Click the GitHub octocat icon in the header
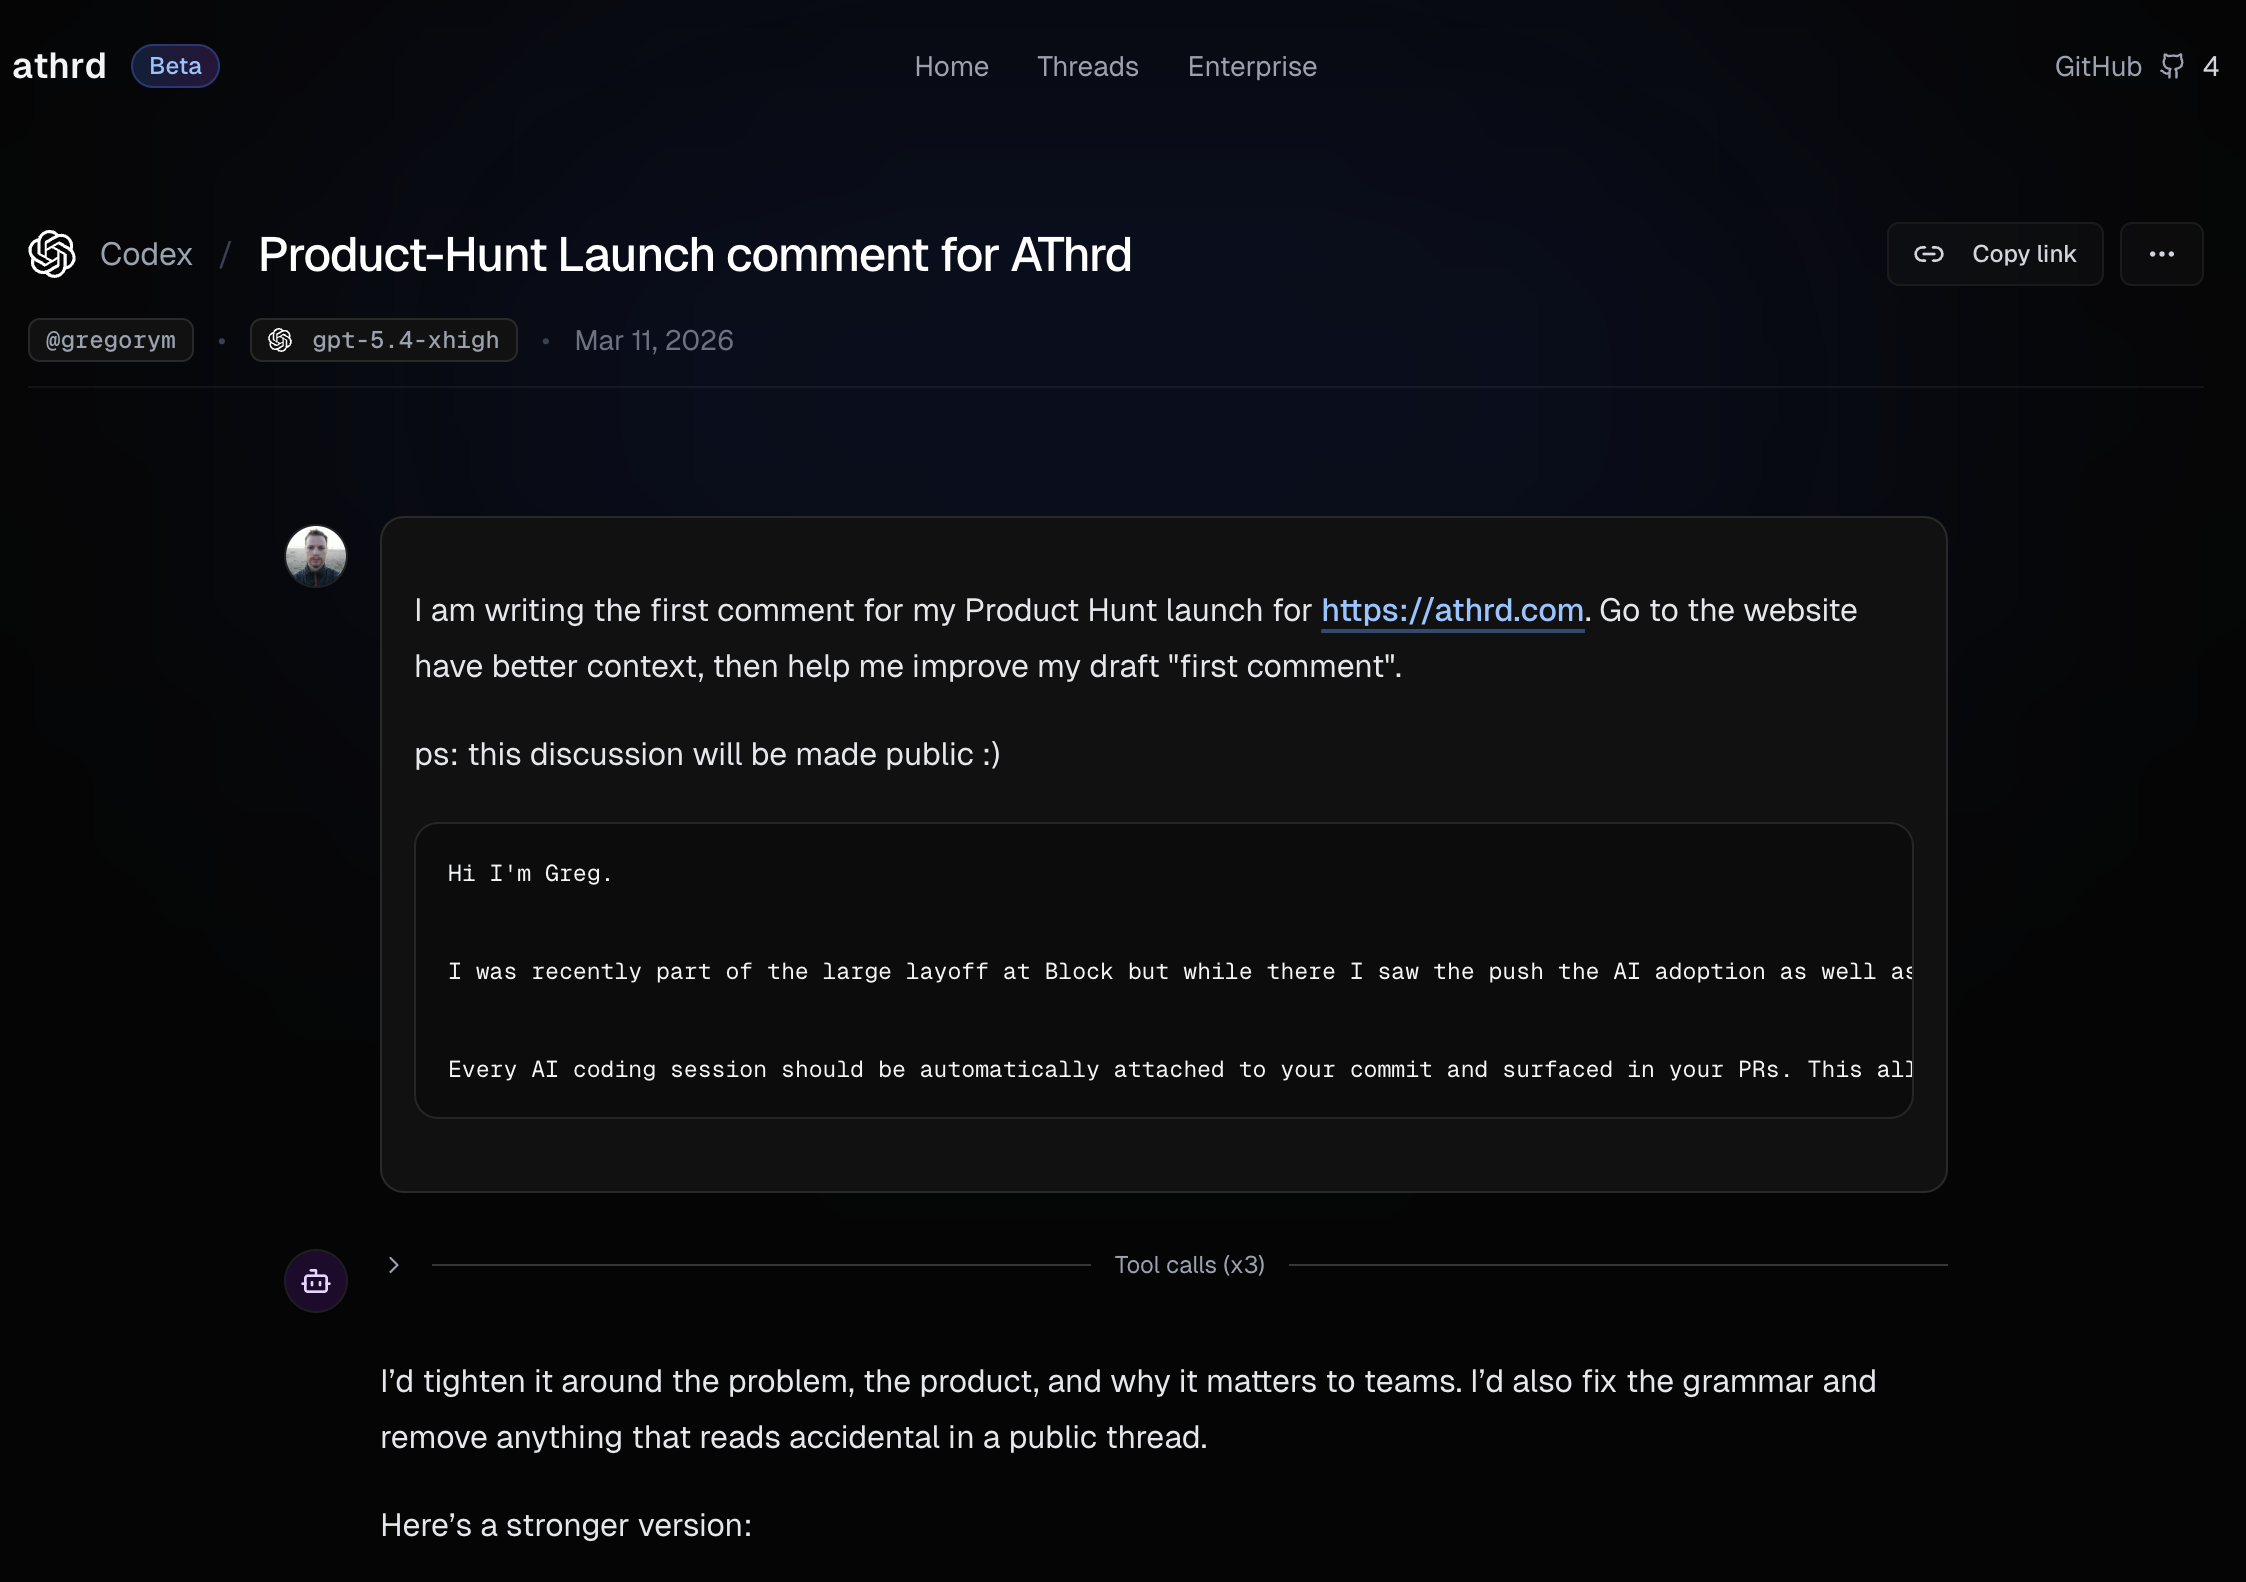The image size is (2246, 1582). (x=2172, y=66)
